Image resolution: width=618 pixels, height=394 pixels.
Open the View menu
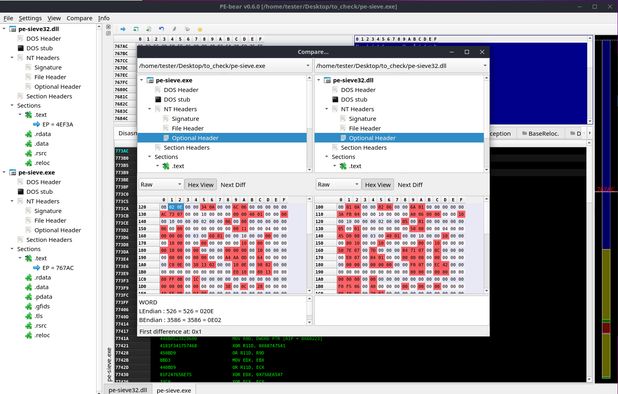click(x=54, y=19)
